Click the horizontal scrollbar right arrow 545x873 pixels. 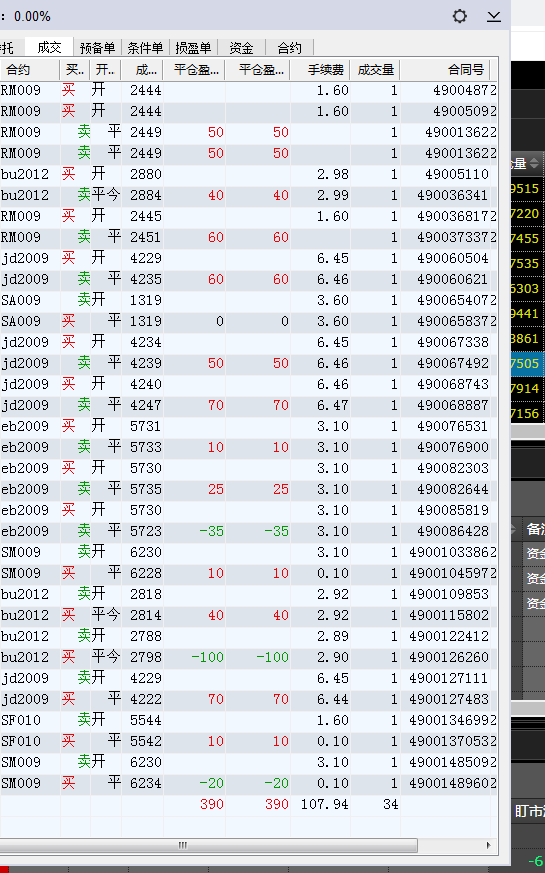[488, 845]
